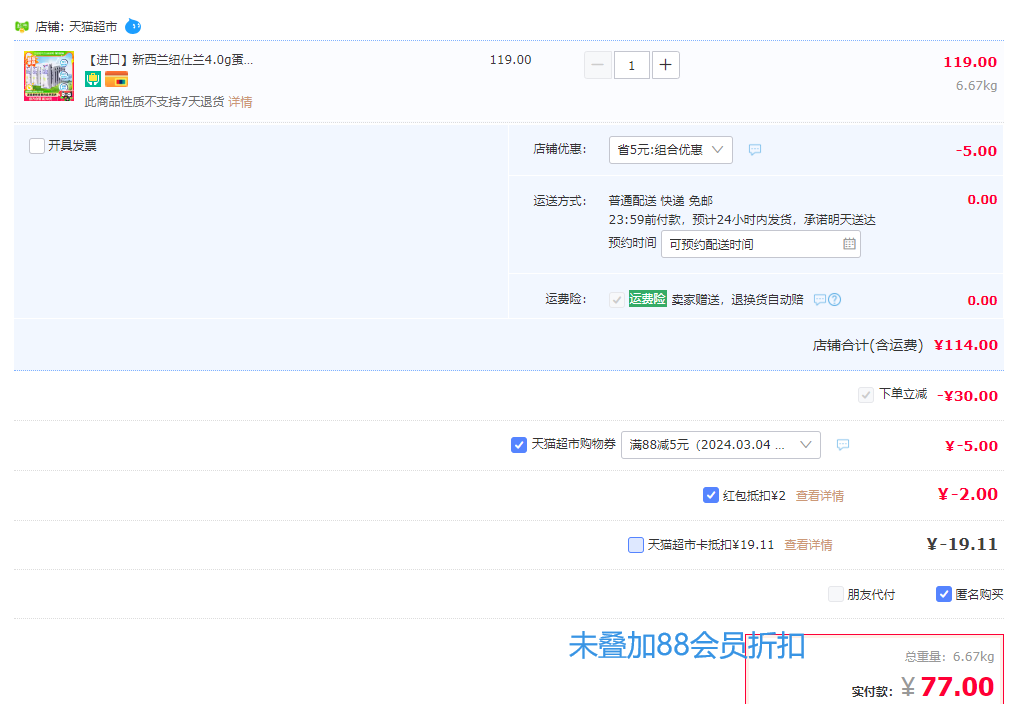This screenshot has height=704, width=1018.
Task: Uncheck the 匿名购买 checkbox
Action: [x=944, y=594]
